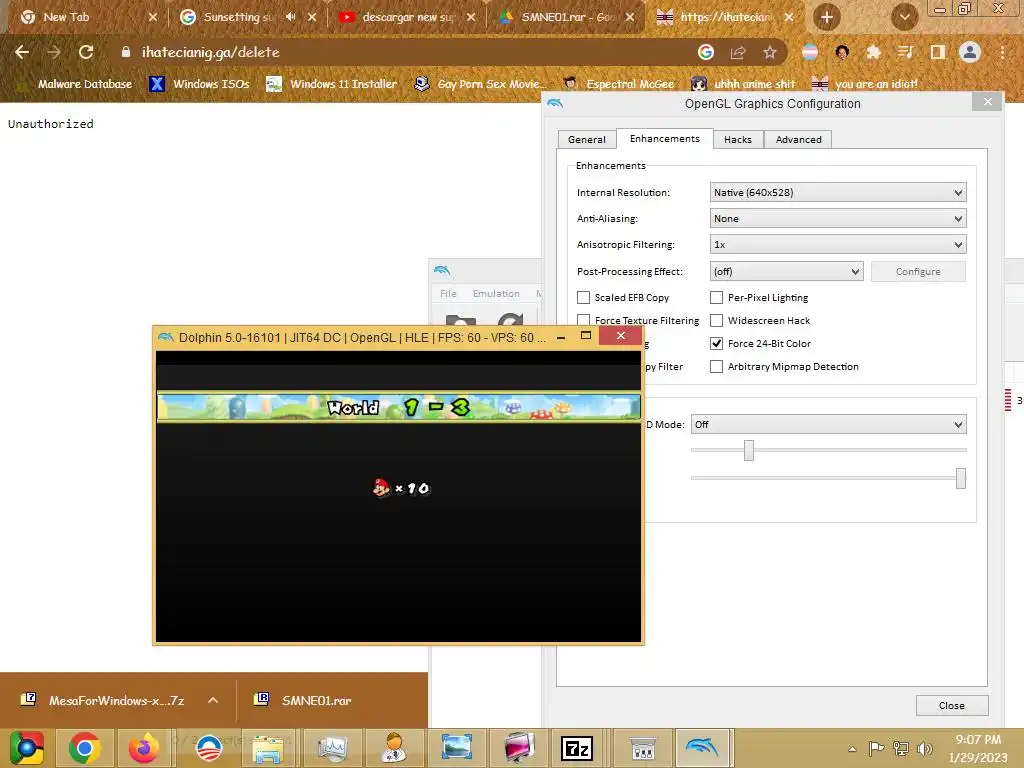Open the Anisotropic Filtering dropdown

pyautogui.click(x=838, y=245)
